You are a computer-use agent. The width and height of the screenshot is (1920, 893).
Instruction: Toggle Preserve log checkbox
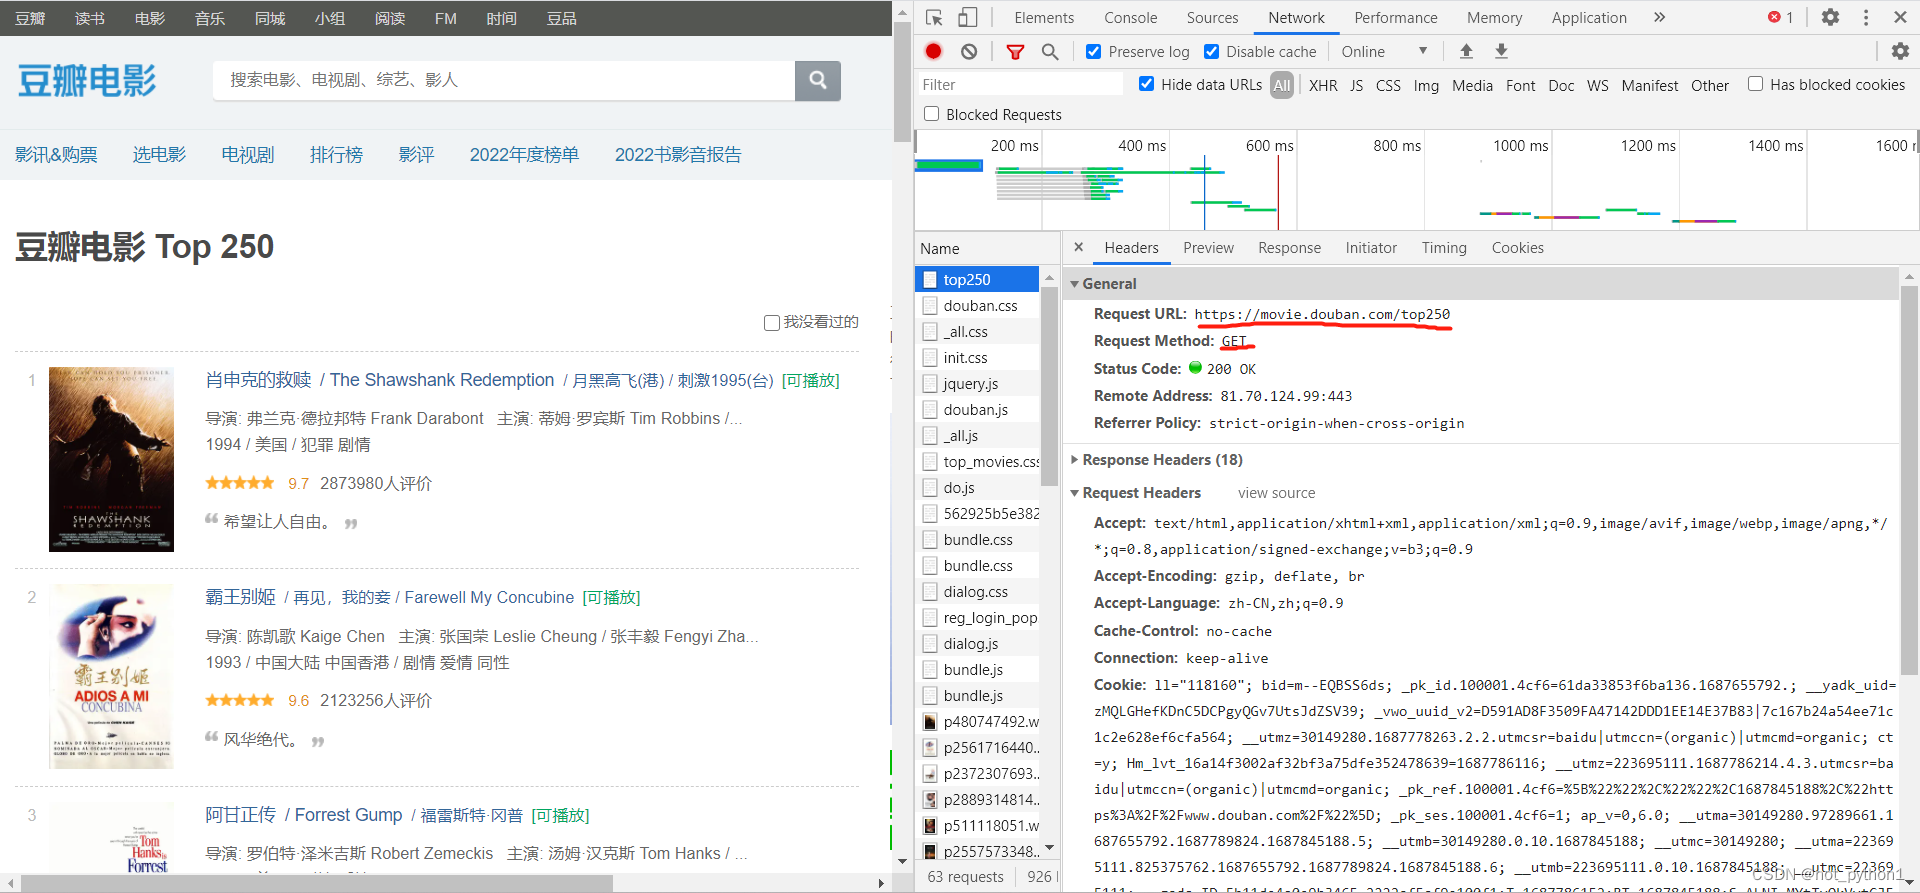pos(1093,51)
